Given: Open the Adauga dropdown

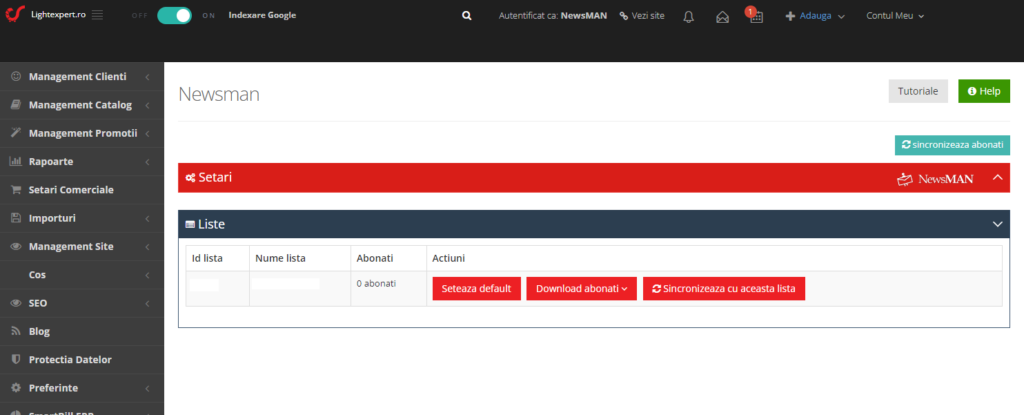Looking at the screenshot, I should (x=815, y=16).
